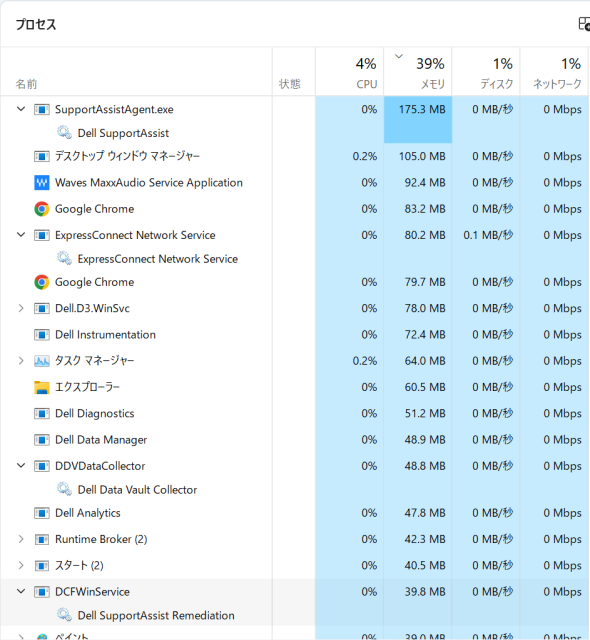590x640 pixels.
Task: Select the Dell Data Vault Collector name
Action: 137,490
